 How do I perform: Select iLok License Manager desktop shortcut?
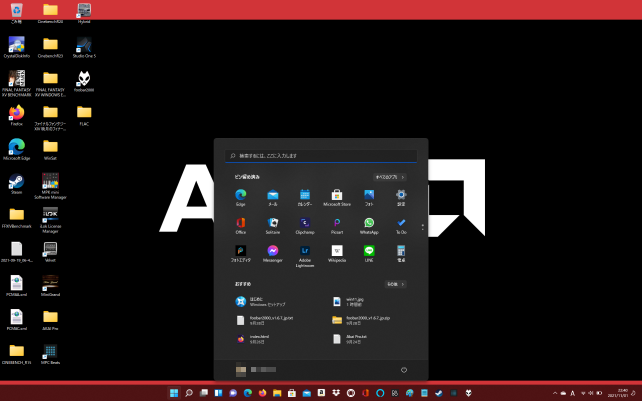[x=50, y=220]
